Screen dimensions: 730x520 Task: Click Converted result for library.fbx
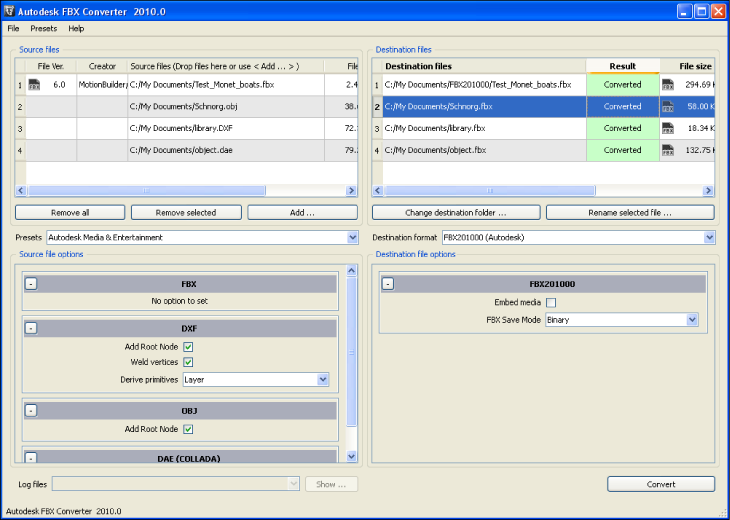click(623, 128)
